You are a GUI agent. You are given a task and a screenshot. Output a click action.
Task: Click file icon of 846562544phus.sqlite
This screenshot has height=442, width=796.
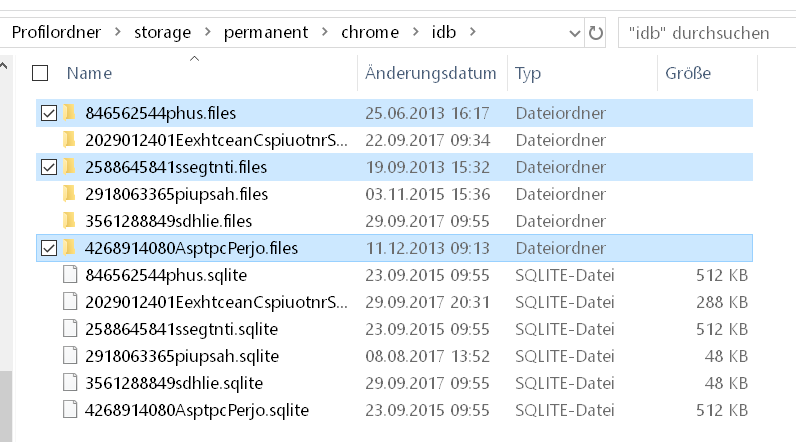(x=70, y=274)
